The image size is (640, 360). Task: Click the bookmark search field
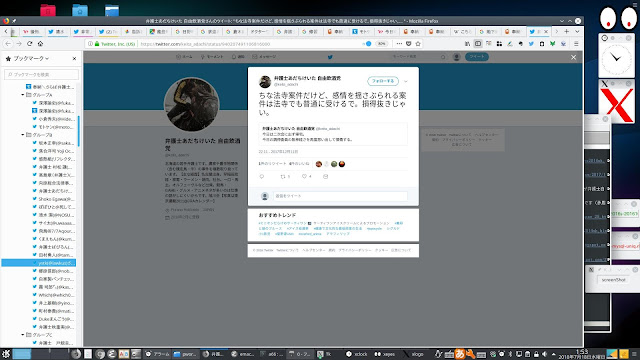(x=41, y=74)
